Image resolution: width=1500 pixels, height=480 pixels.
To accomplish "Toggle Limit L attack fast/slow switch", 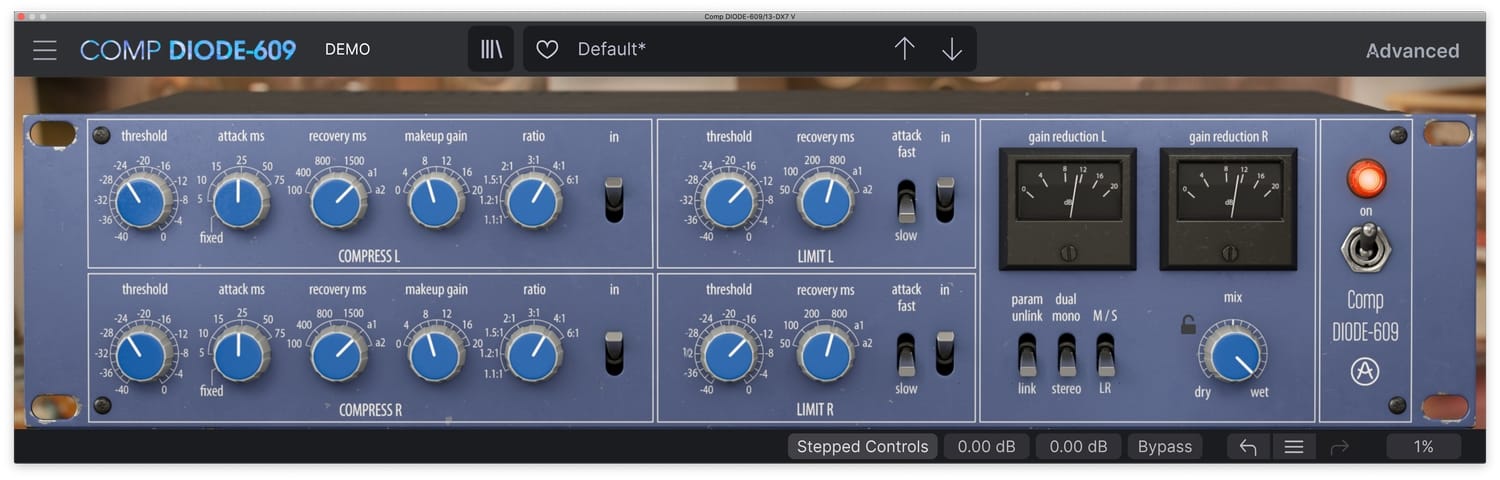I will pos(906,200).
